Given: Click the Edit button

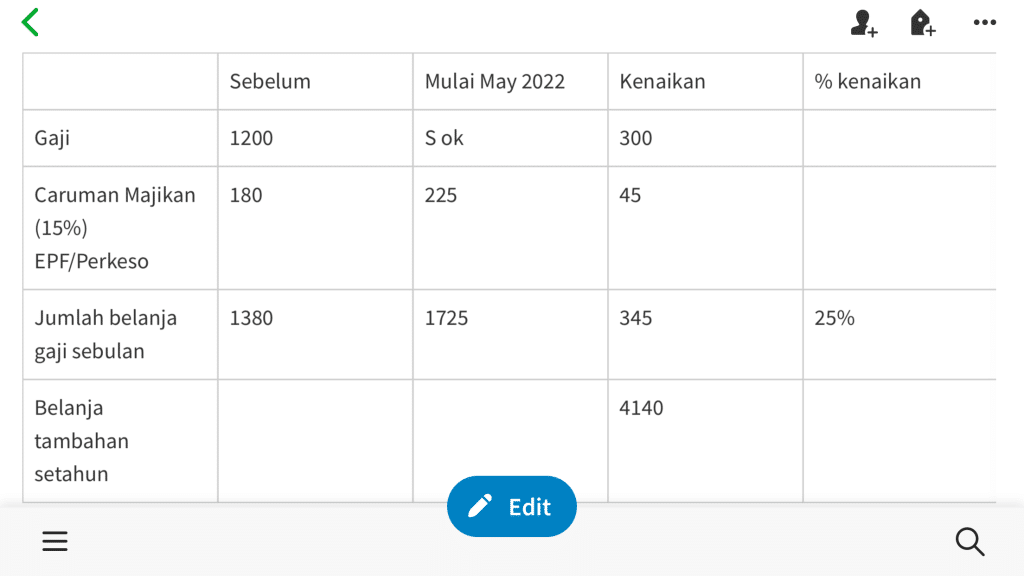Looking at the screenshot, I should tap(511, 507).
